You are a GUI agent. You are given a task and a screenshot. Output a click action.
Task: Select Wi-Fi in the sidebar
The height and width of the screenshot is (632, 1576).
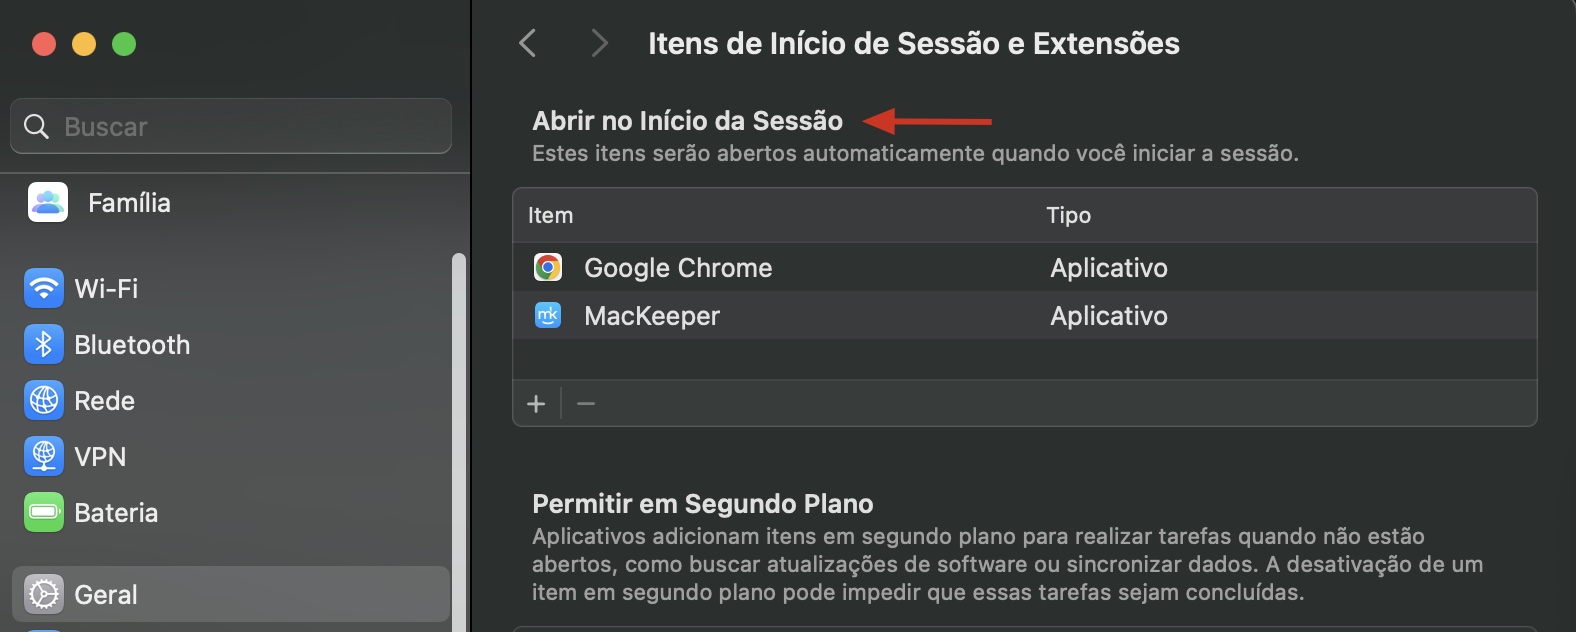(104, 288)
